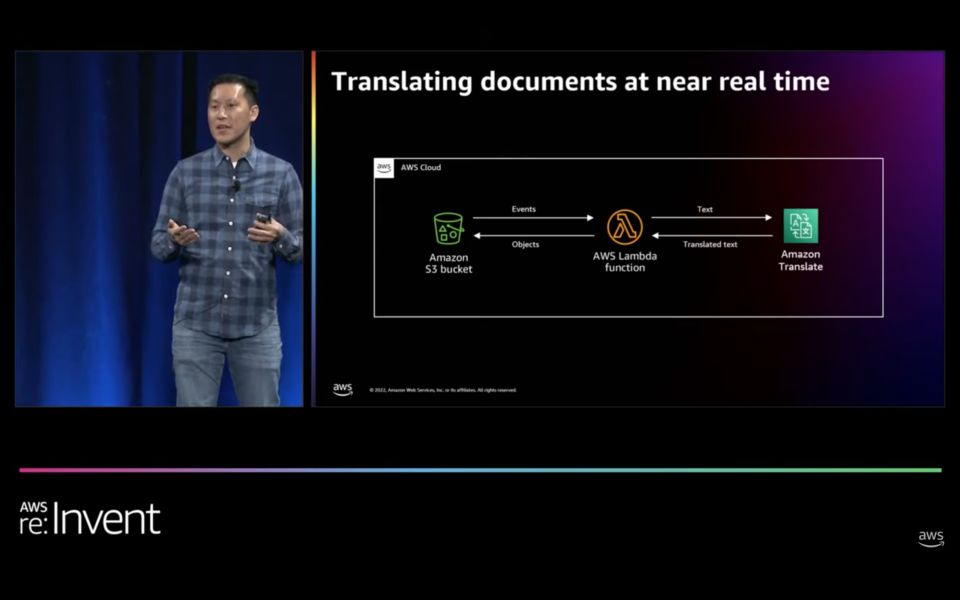Click the "Amazon S3 bucket" label
The width and height of the screenshot is (960, 600).
point(448,263)
